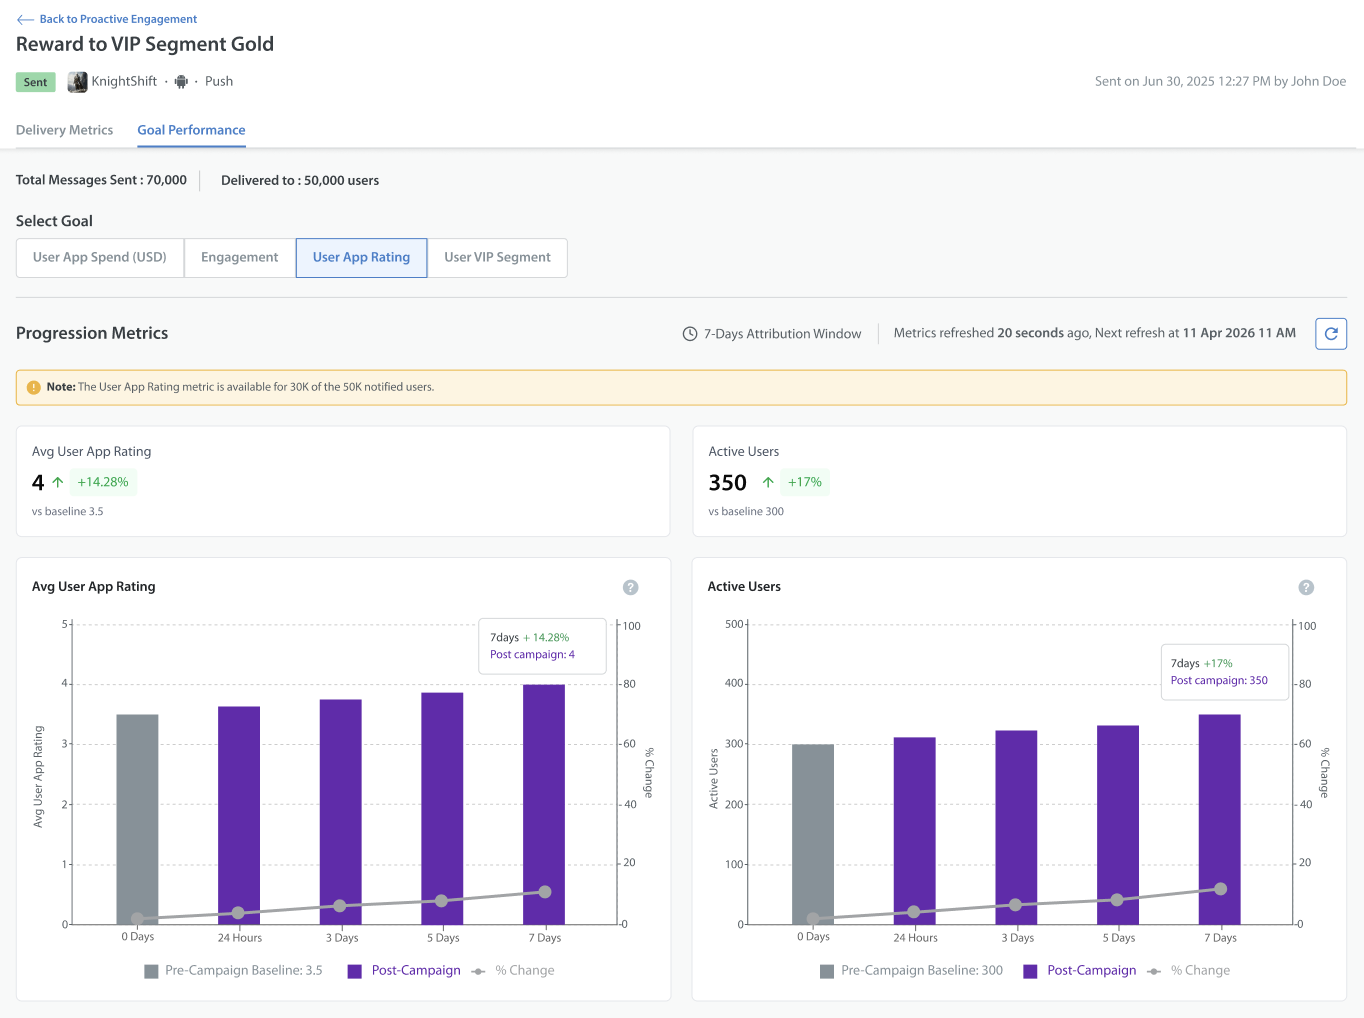Switch to the Delivery Metrics tab
This screenshot has width=1364, height=1018.
(64, 130)
